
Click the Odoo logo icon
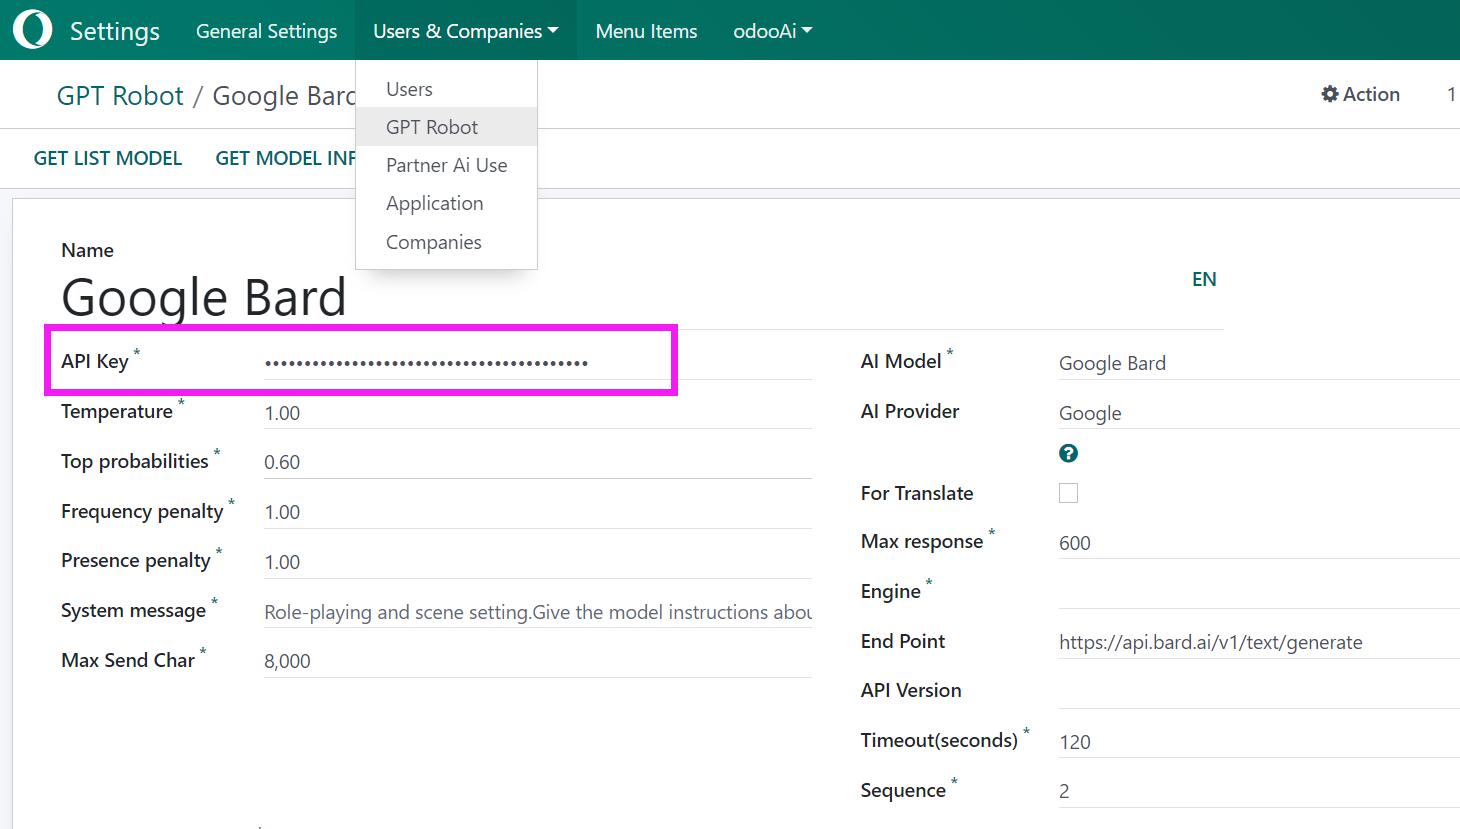pos(32,30)
